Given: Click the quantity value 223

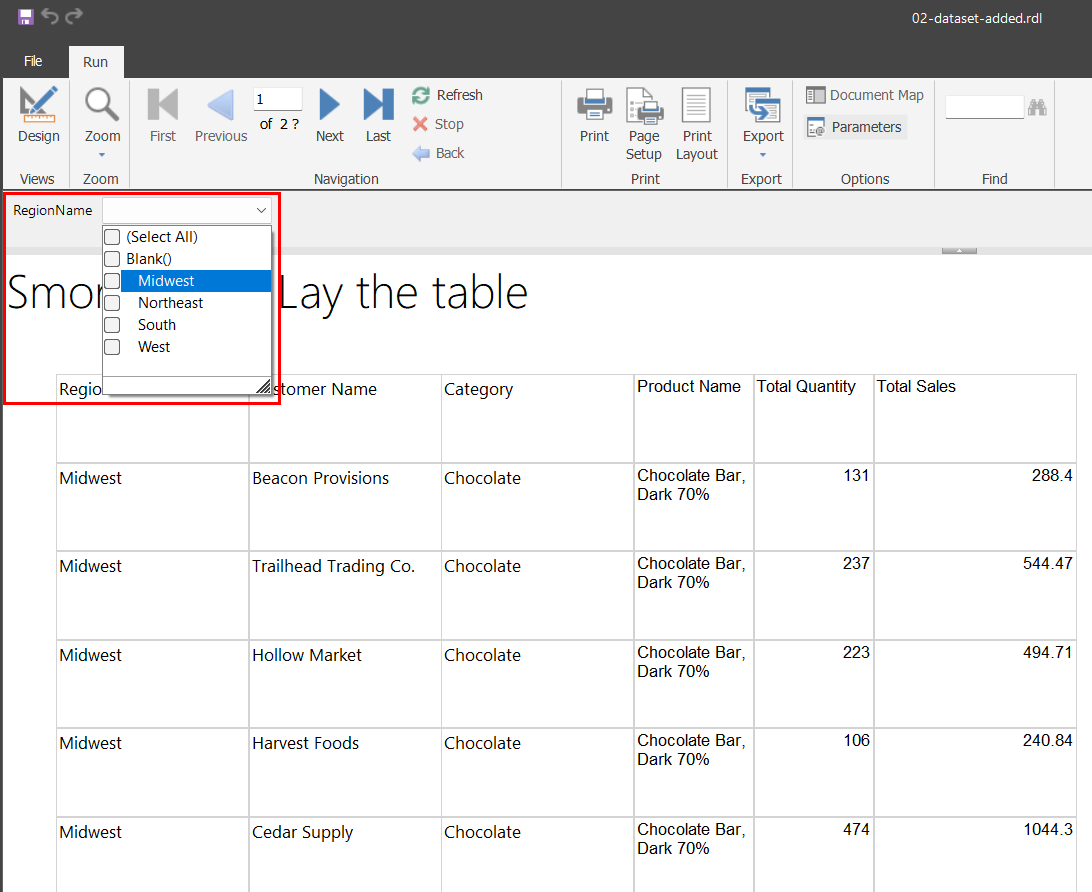Looking at the screenshot, I should (856, 652).
